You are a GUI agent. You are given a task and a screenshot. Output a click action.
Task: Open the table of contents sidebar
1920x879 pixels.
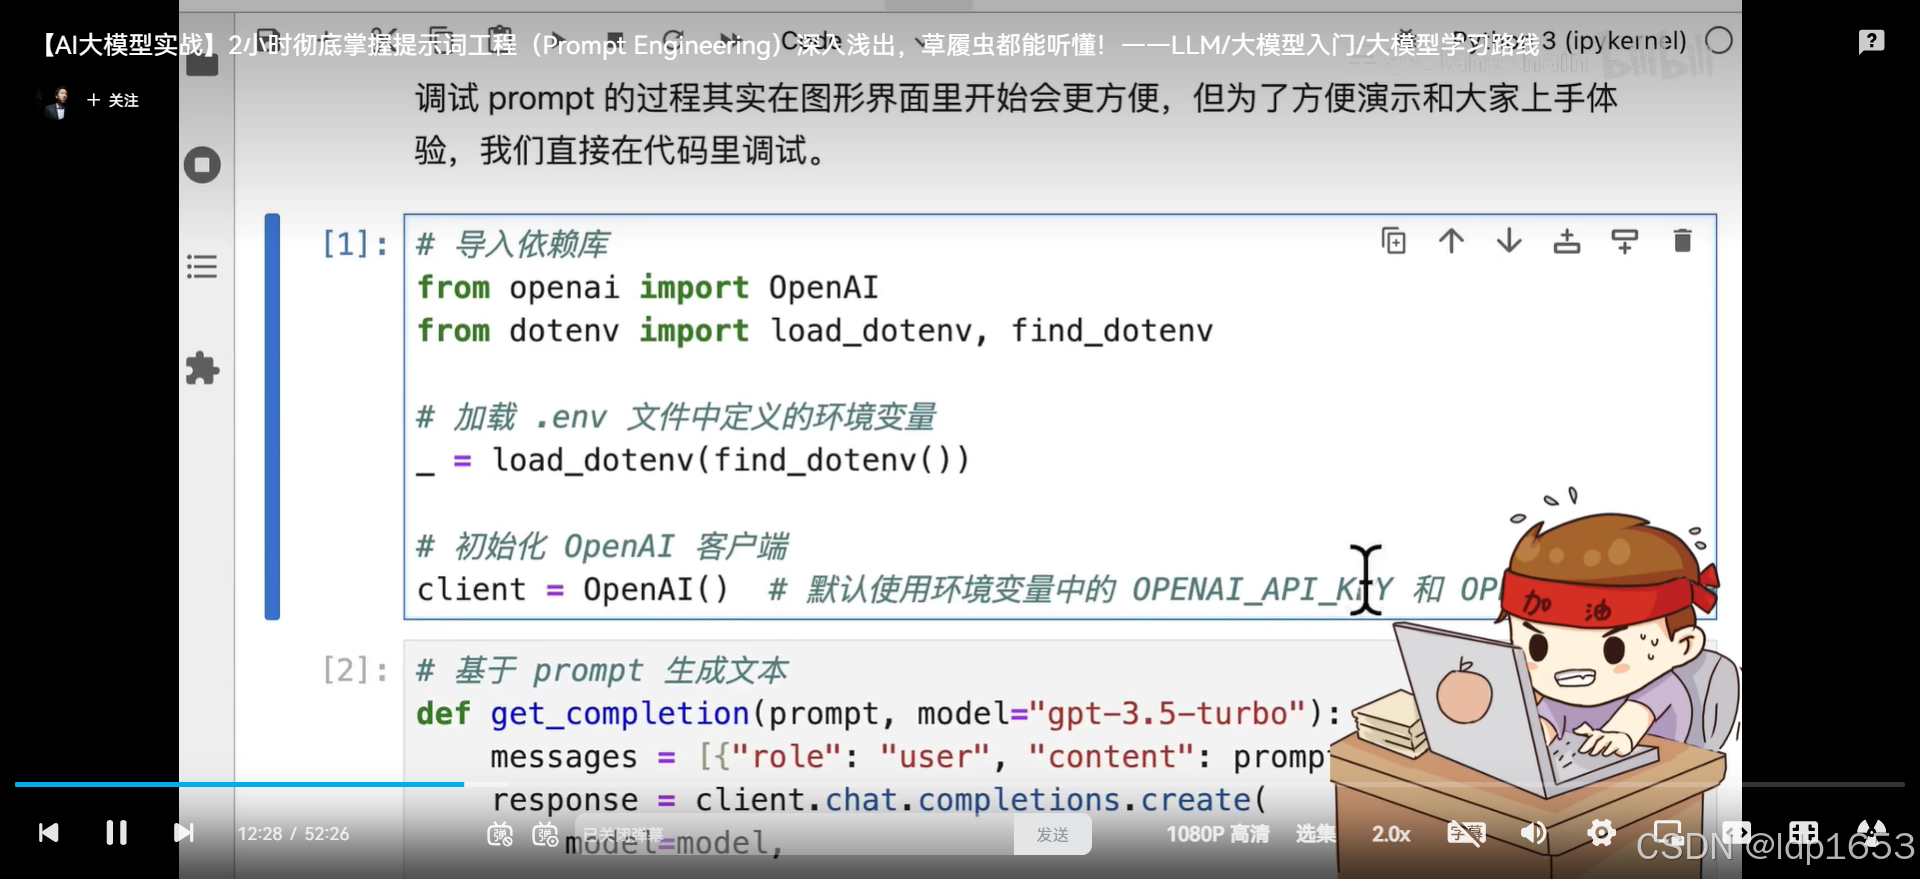coord(202,267)
